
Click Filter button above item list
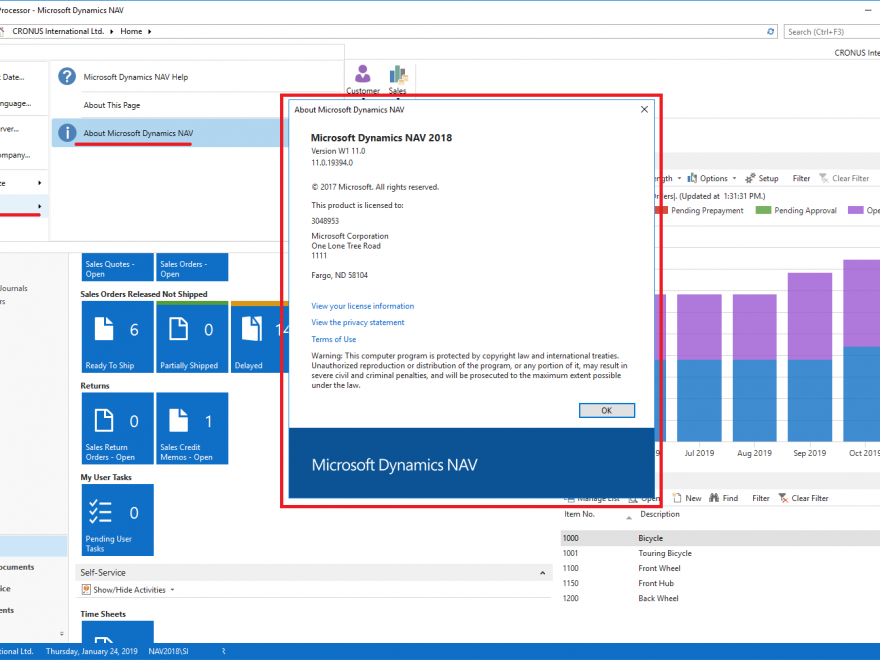pos(760,498)
